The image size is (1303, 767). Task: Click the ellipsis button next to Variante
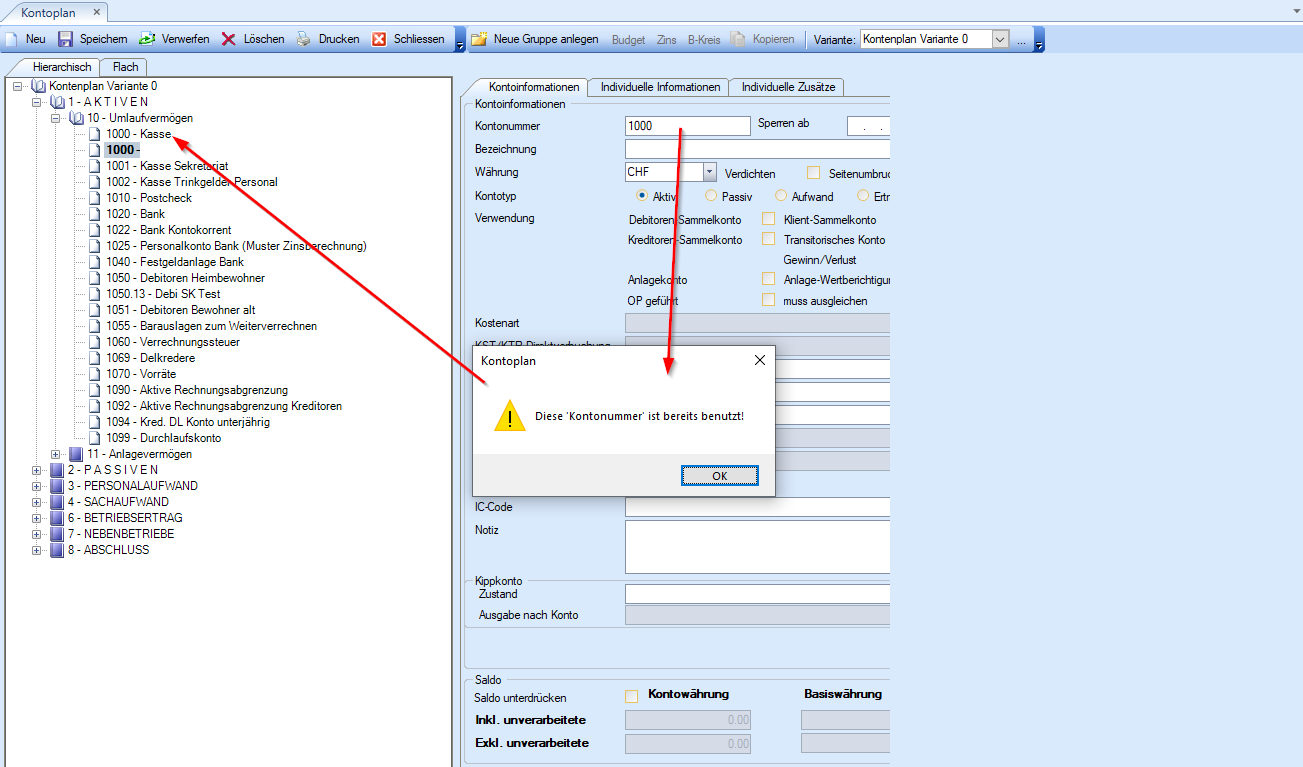tap(1021, 39)
